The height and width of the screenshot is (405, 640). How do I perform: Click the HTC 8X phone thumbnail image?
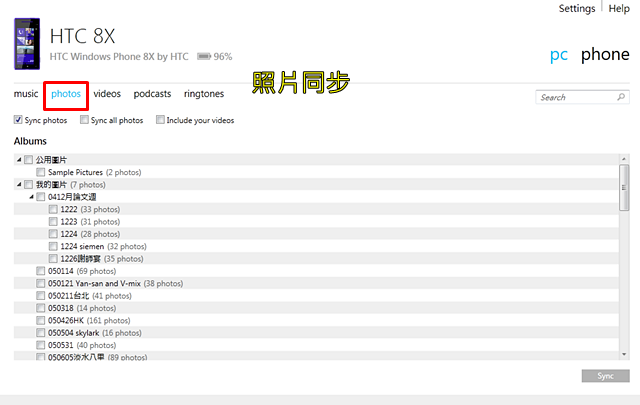tap(27, 44)
